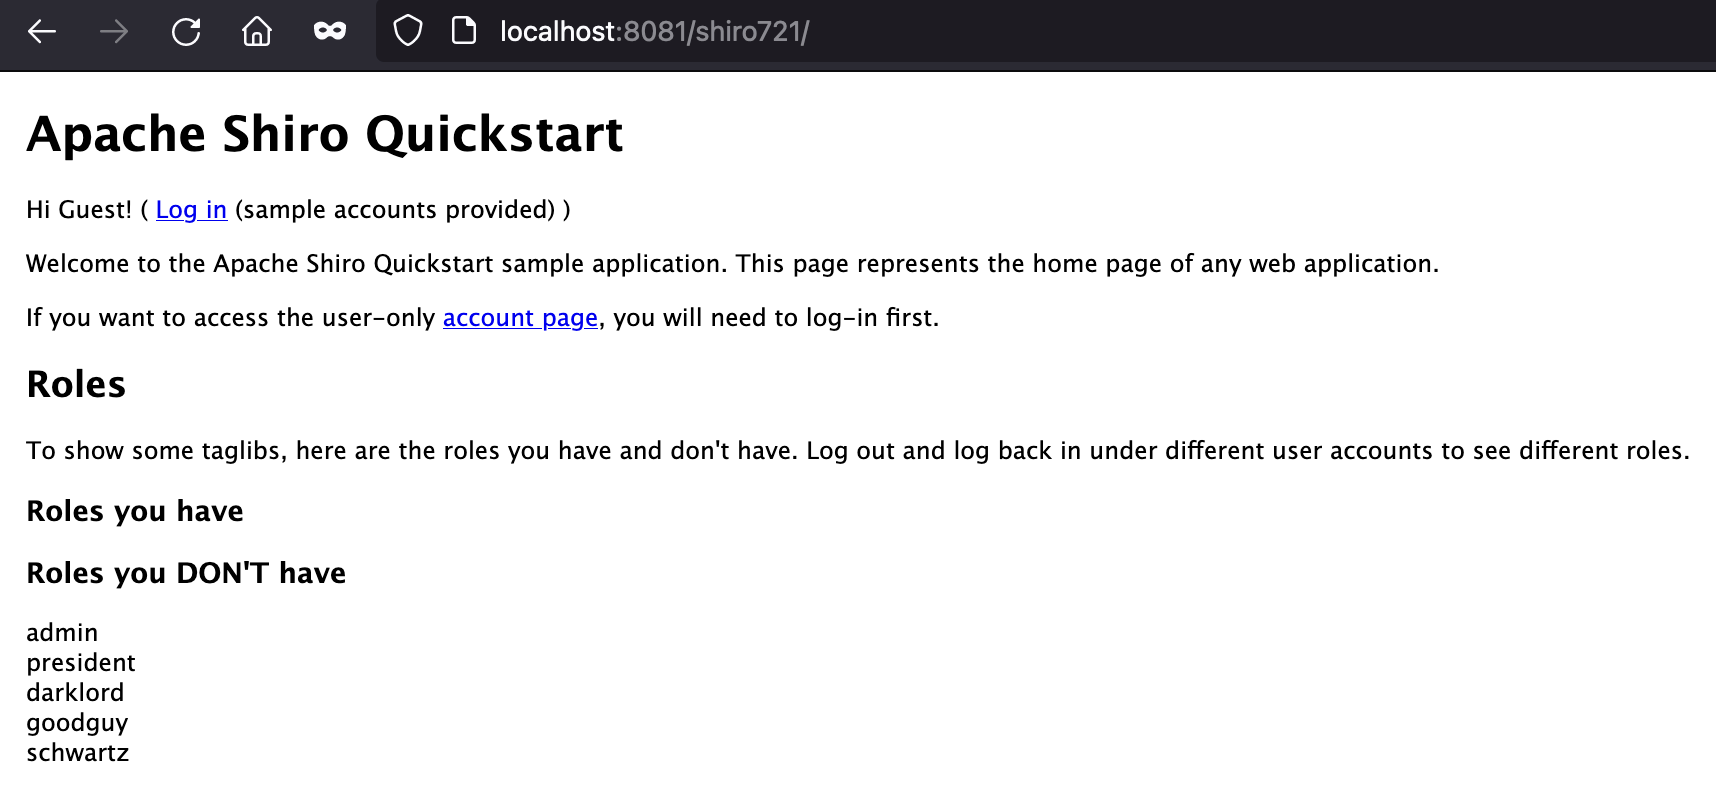Image resolution: width=1716 pixels, height=792 pixels.
Task: Click the Apache Shiro Quickstart heading
Action: point(325,135)
